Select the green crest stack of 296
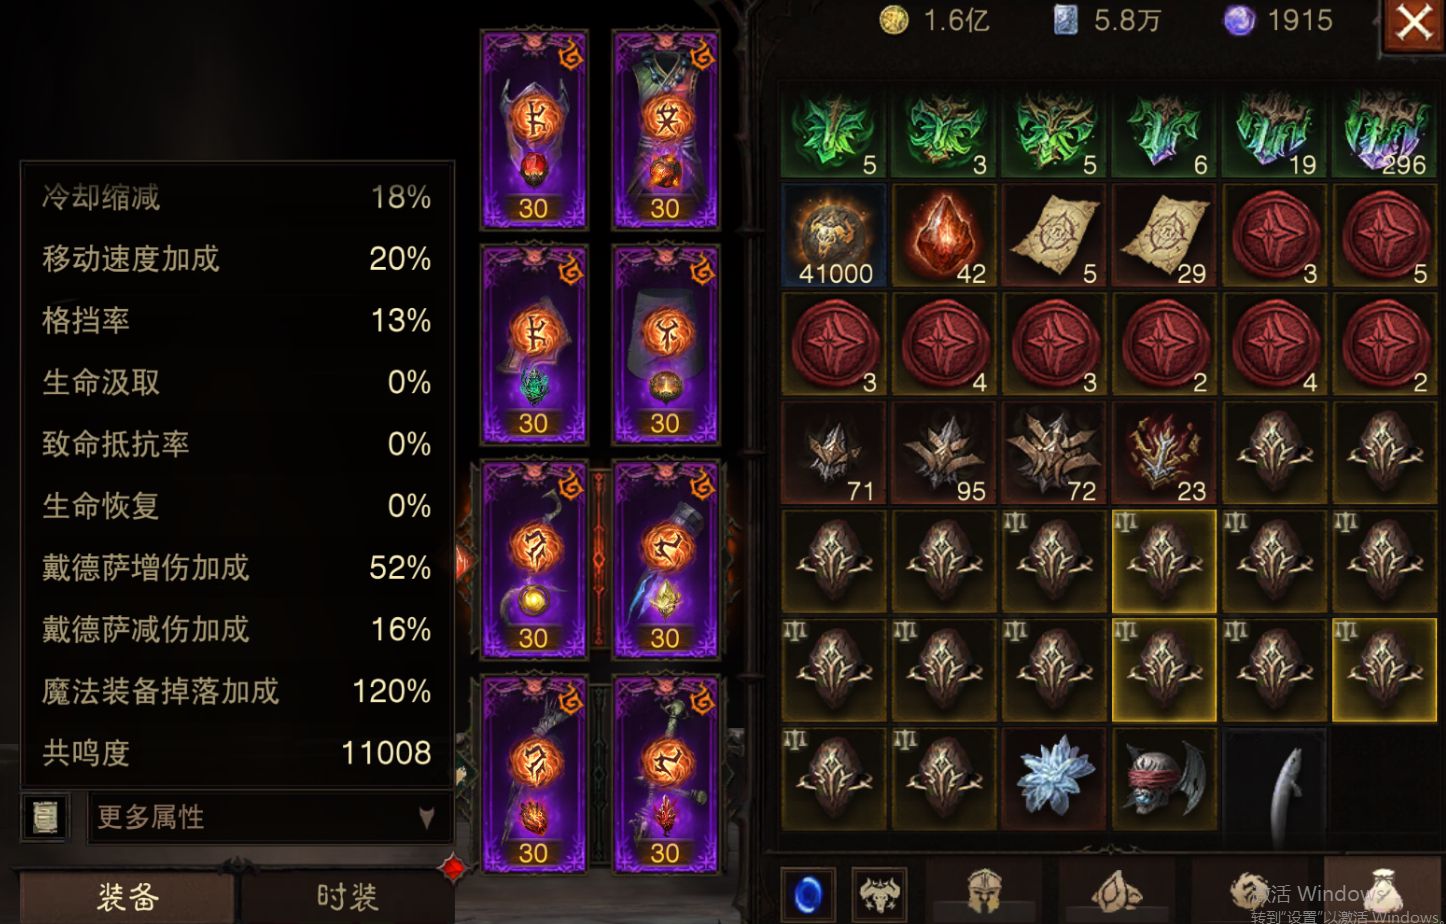1446x924 pixels. tap(1385, 128)
